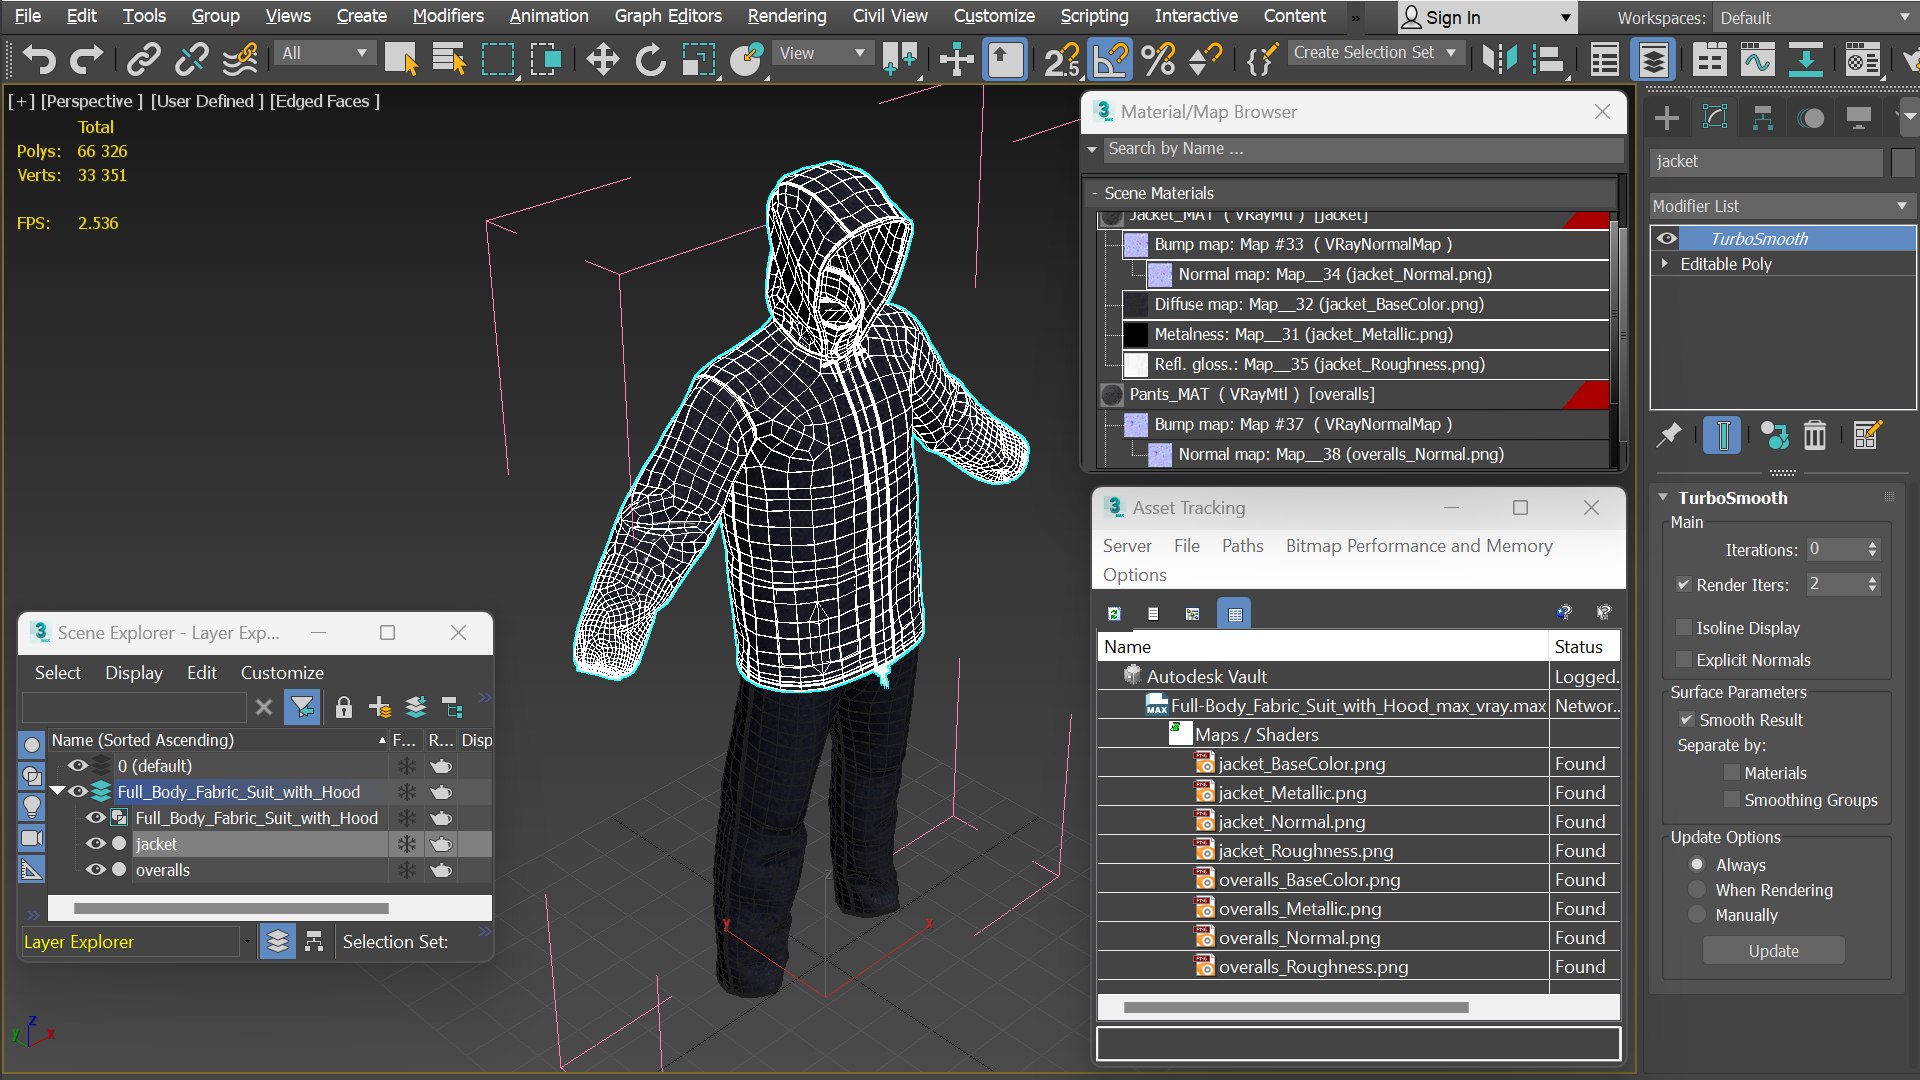Collapse Full_Body_Fabric_Suit_with_Hood layer tree

click(58, 792)
